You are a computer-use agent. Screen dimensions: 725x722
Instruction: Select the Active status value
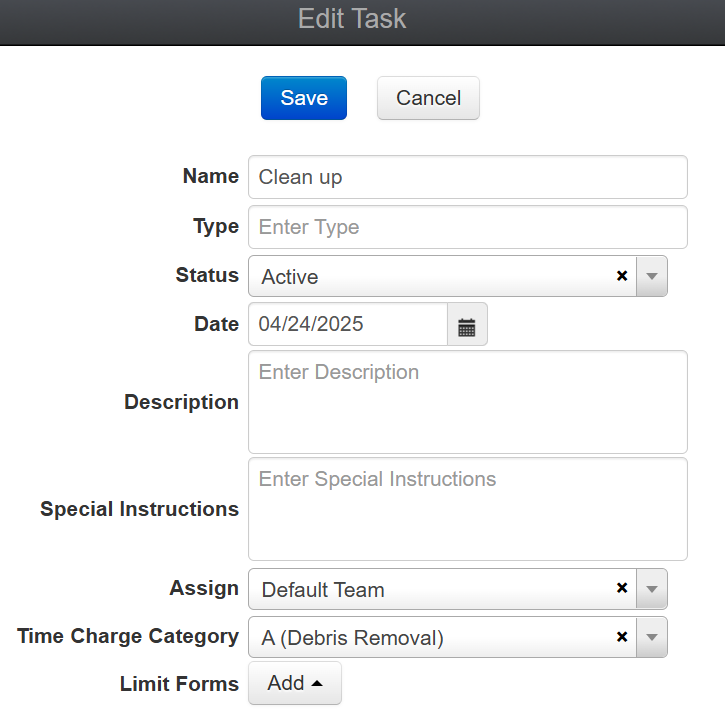[x=290, y=277]
